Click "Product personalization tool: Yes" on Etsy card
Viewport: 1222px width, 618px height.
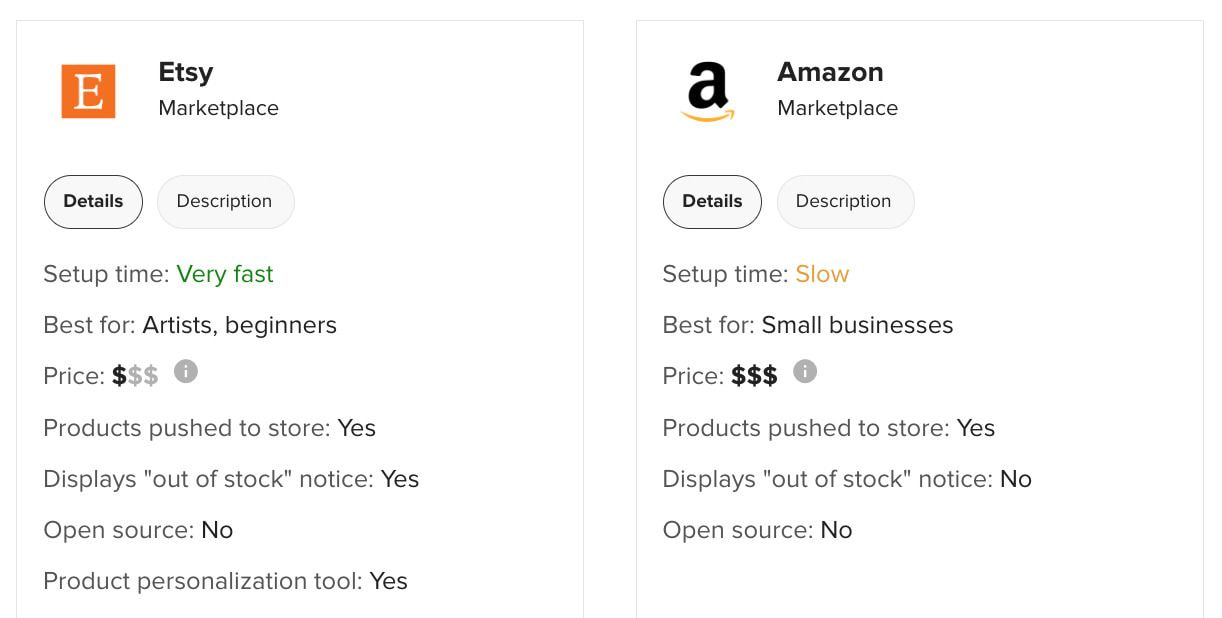(x=225, y=580)
